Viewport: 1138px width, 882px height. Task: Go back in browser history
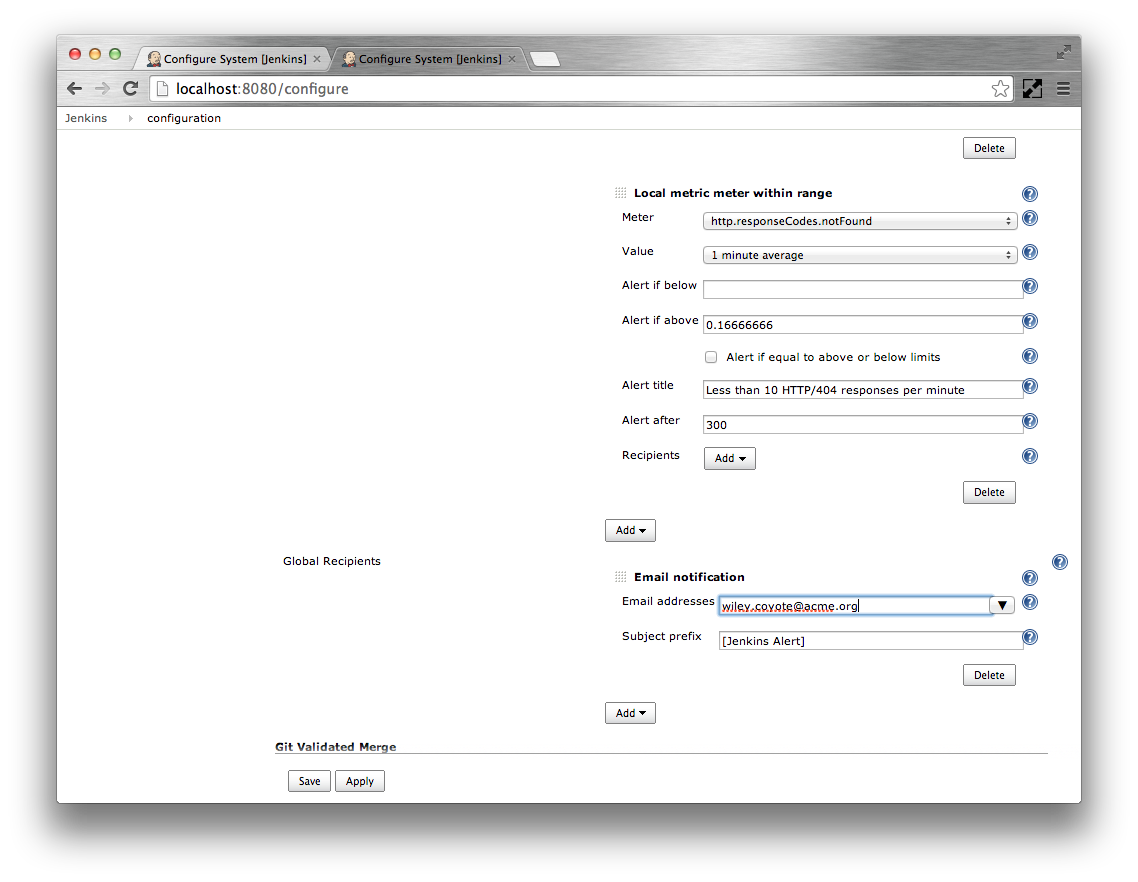[74, 89]
